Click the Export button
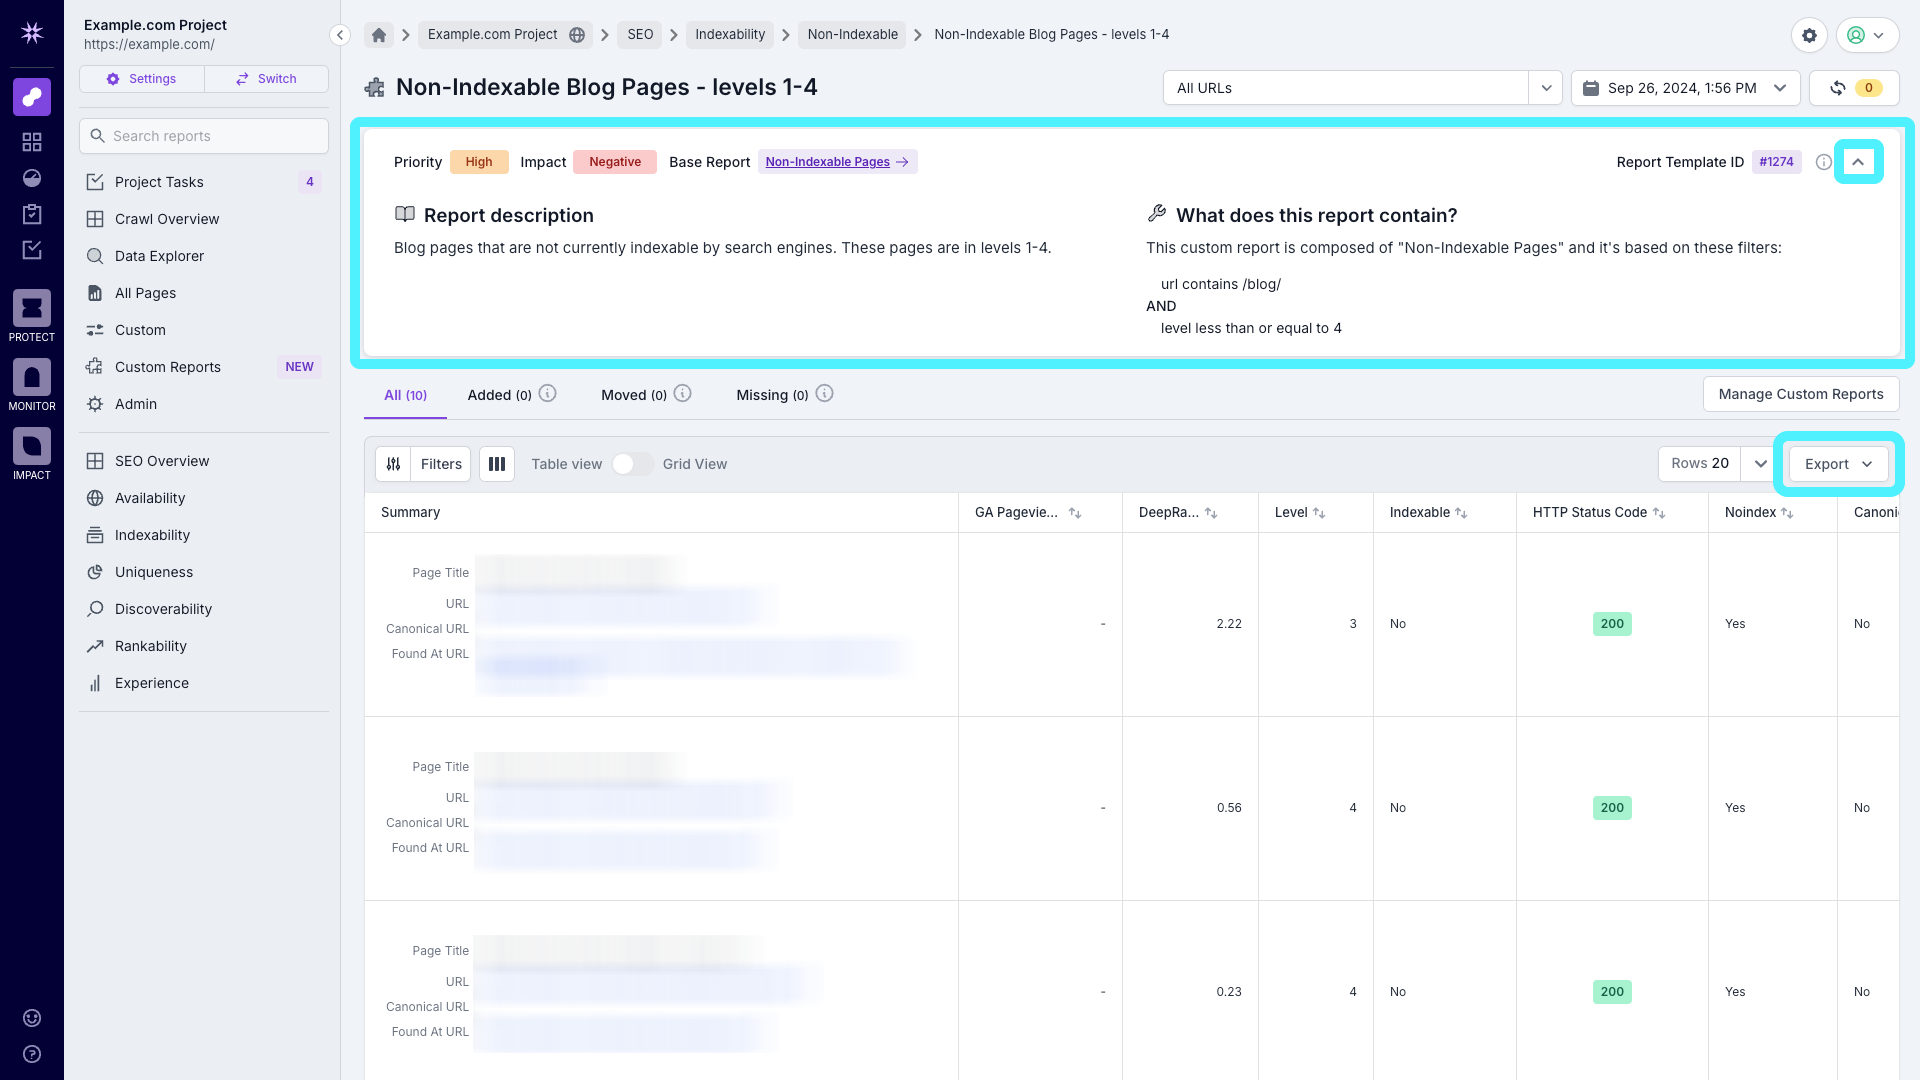Screen dimensions: 1920x1080 pyautogui.click(x=1838, y=463)
